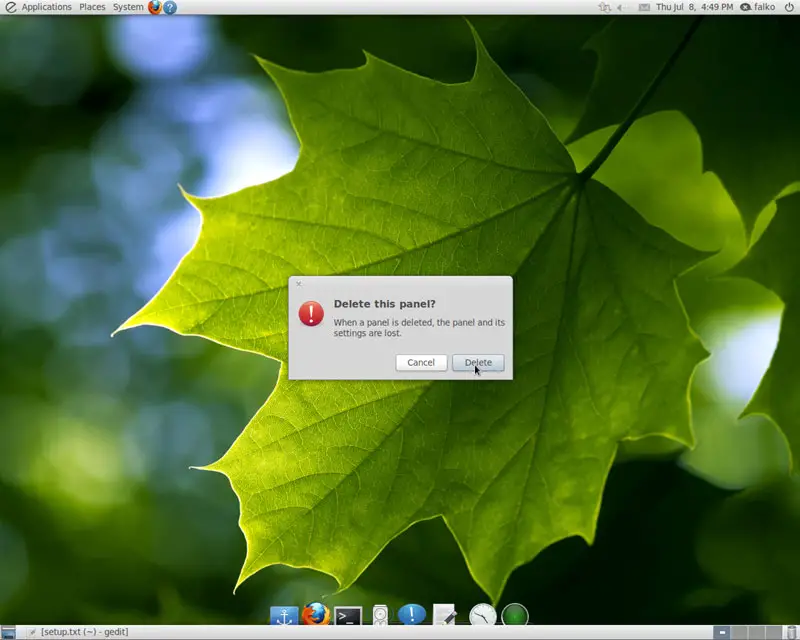
Task: Switch to the fourth workspace
Action: (774, 632)
